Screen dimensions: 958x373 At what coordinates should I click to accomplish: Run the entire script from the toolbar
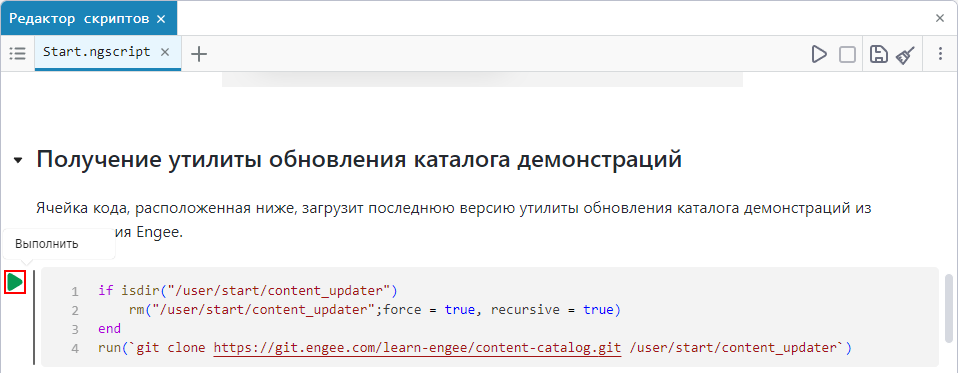pos(819,54)
